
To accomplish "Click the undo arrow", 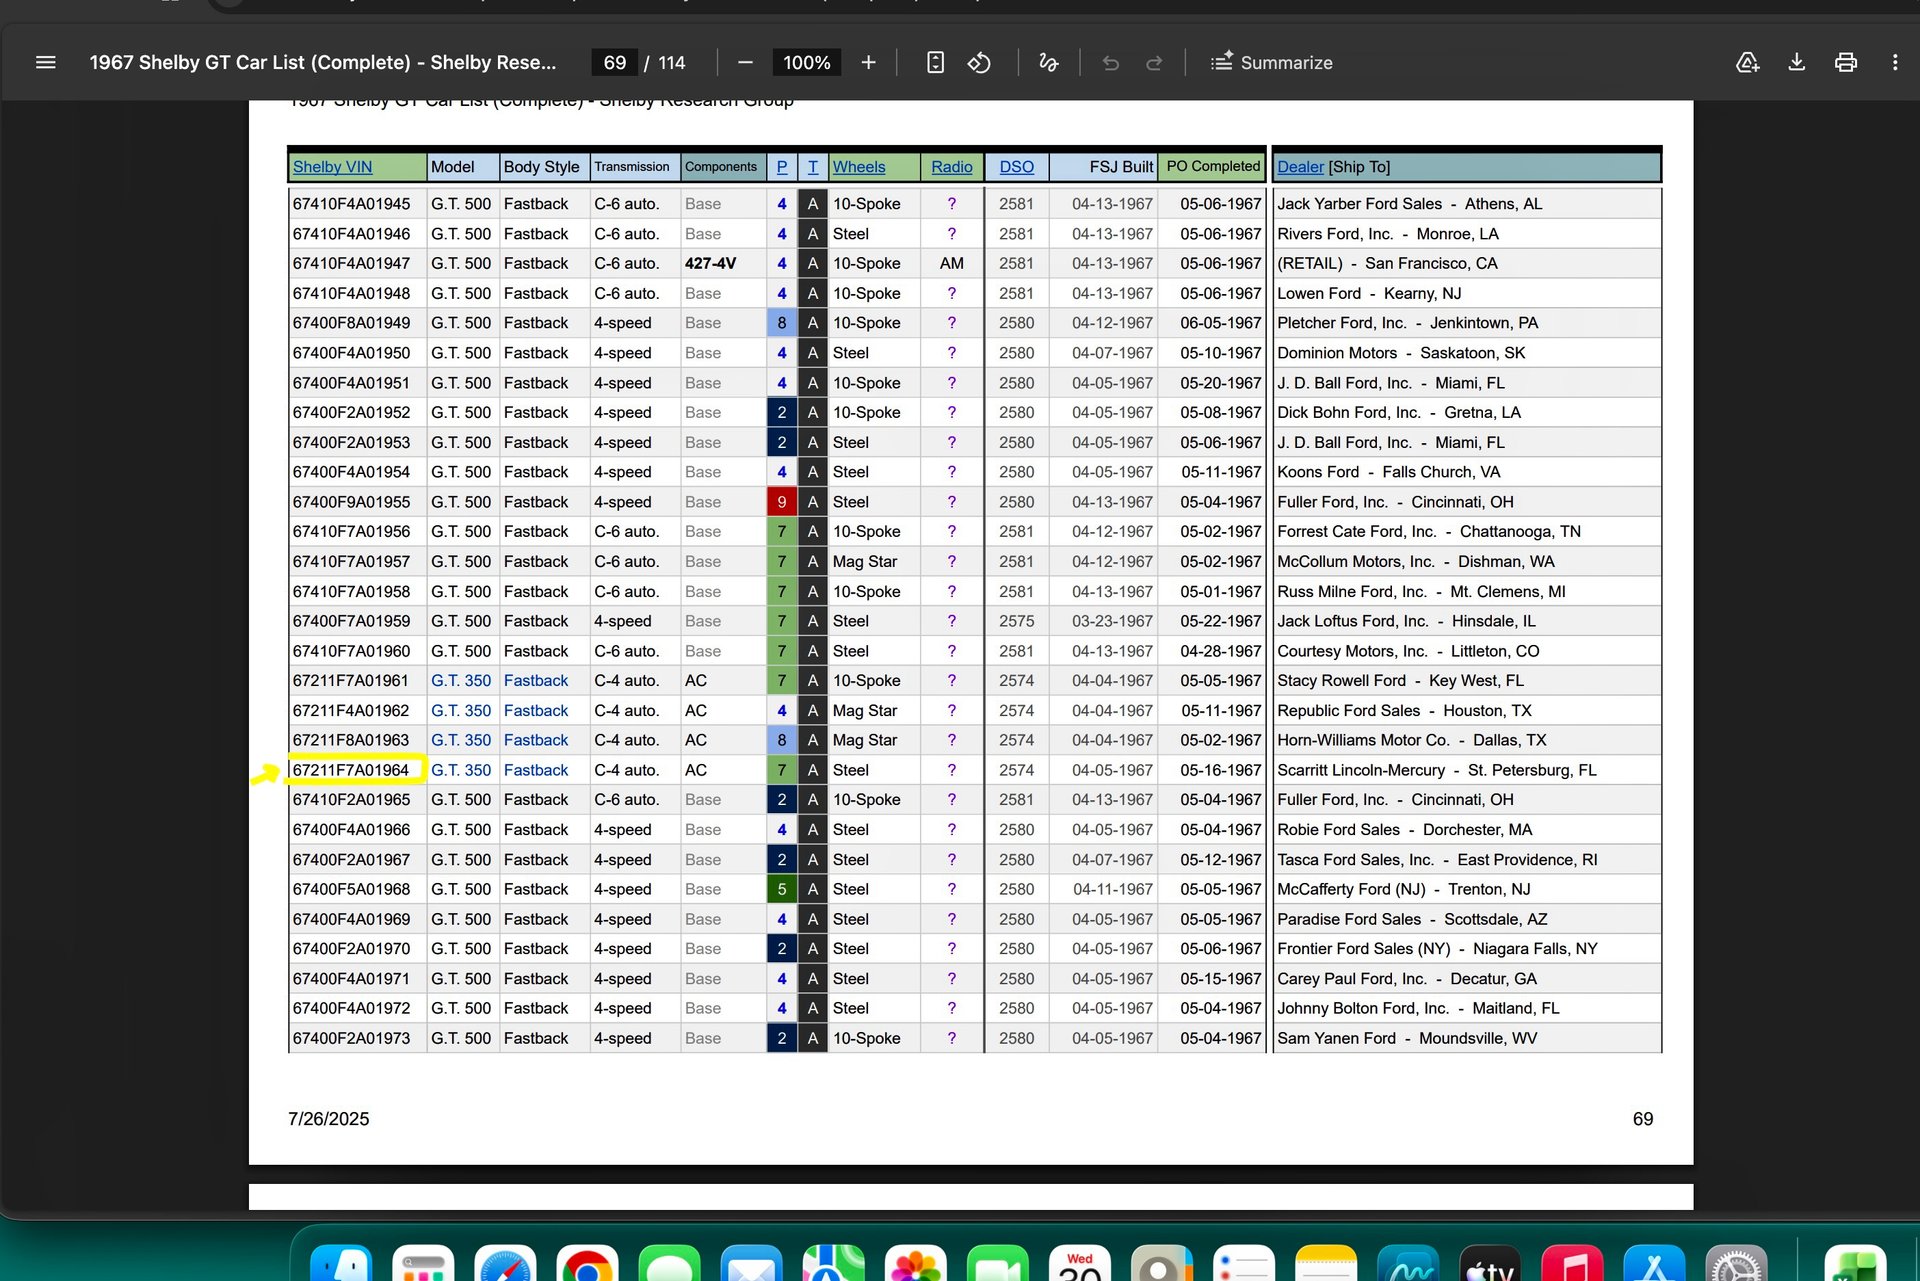I will tap(1111, 62).
